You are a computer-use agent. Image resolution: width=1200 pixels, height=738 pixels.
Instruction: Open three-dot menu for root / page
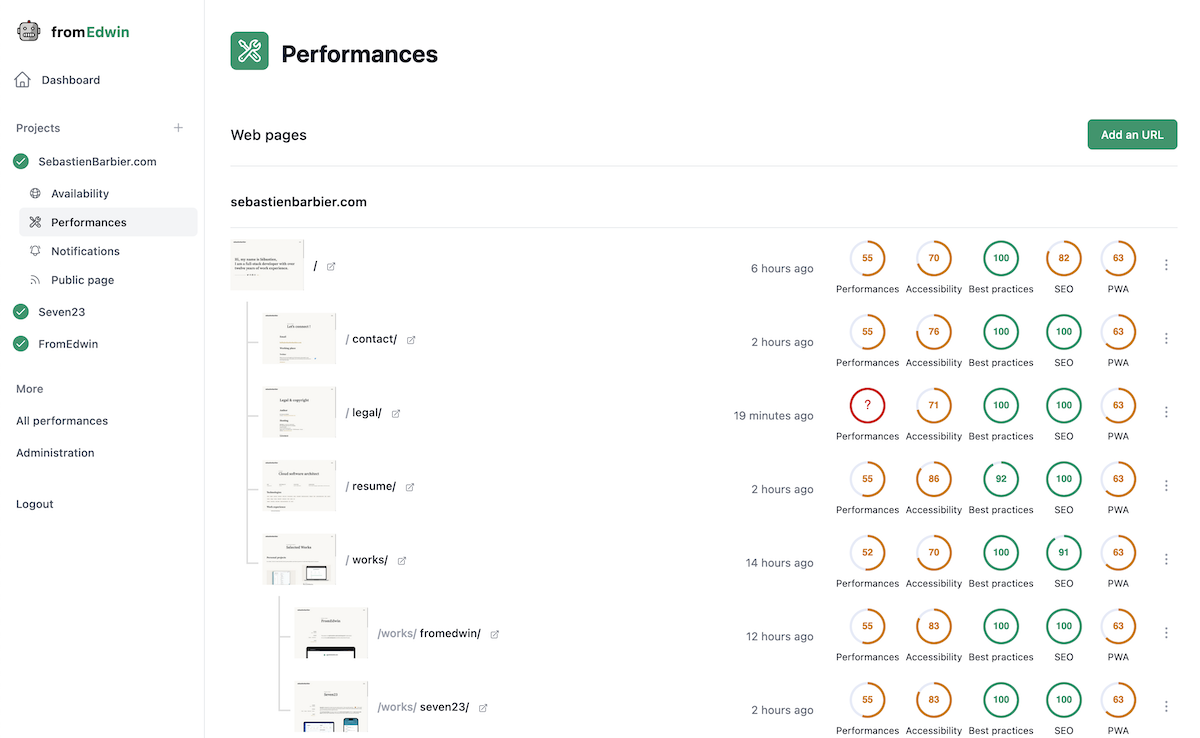tap(1166, 265)
